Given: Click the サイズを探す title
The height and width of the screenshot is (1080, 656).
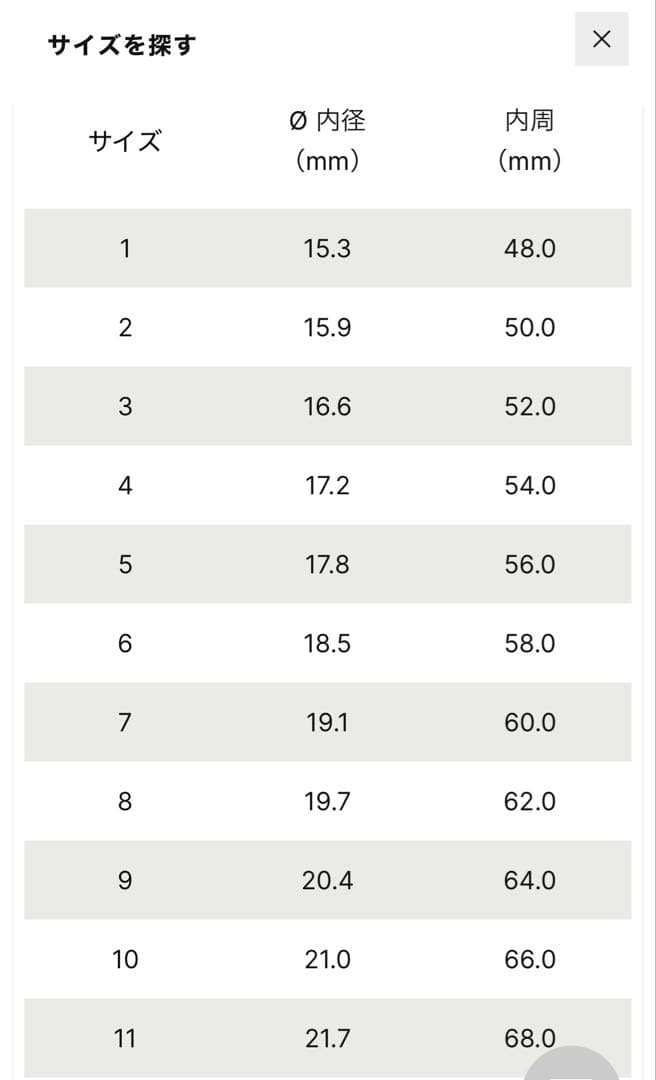Looking at the screenshot, I should 122,45.
